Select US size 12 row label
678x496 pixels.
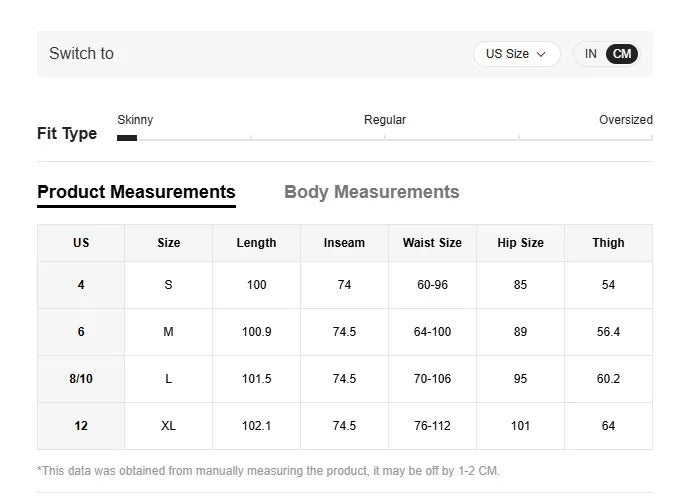(x=81, y=426)
